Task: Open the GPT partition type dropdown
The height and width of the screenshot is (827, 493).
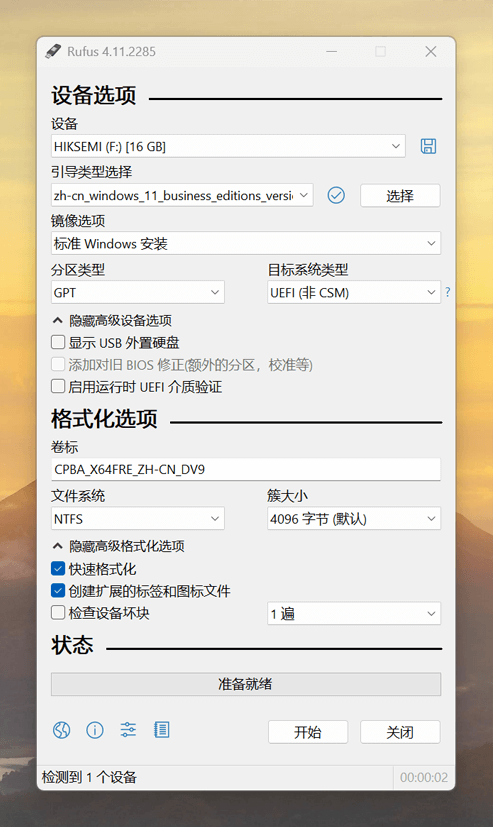Action: pos(138,292)
